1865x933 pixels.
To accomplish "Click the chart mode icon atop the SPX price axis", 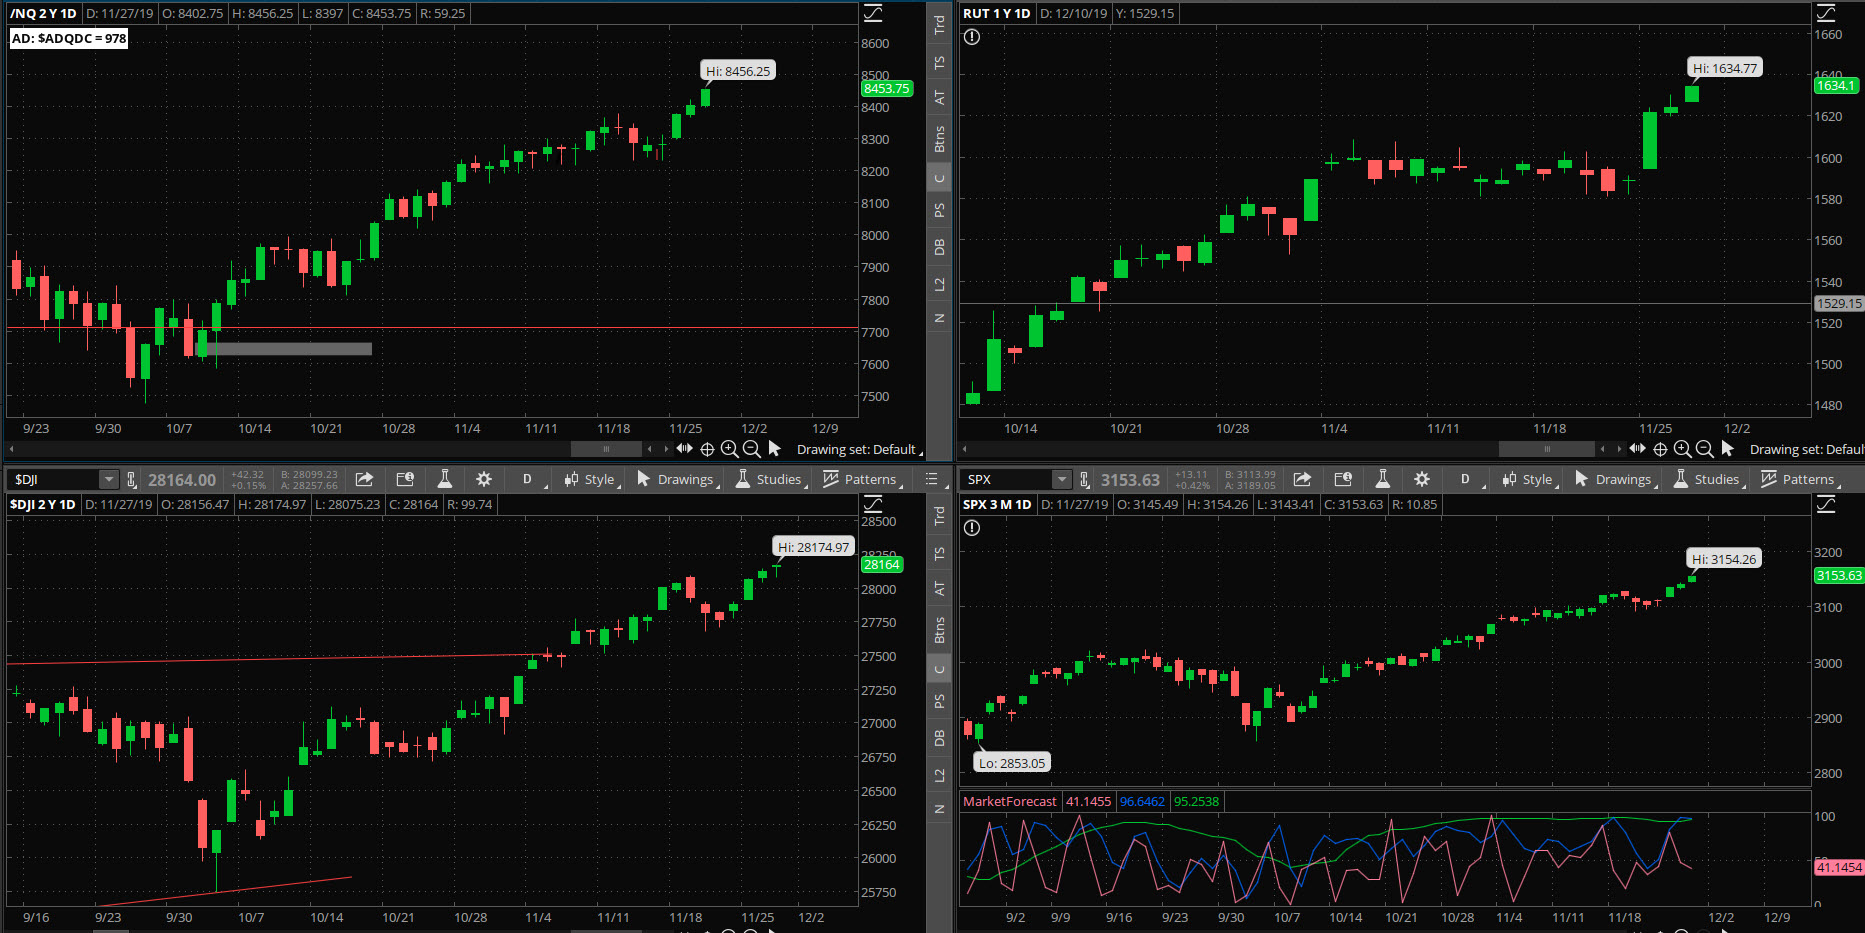I will (x=1826, y=504).
